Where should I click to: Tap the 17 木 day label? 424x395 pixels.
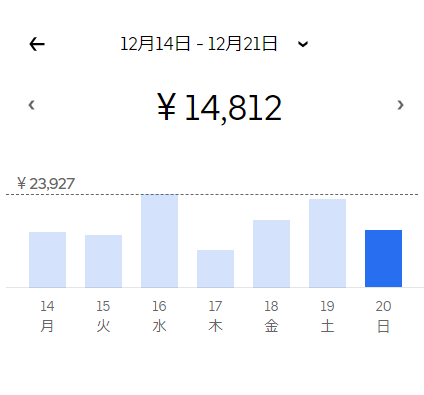coord(215,316)
